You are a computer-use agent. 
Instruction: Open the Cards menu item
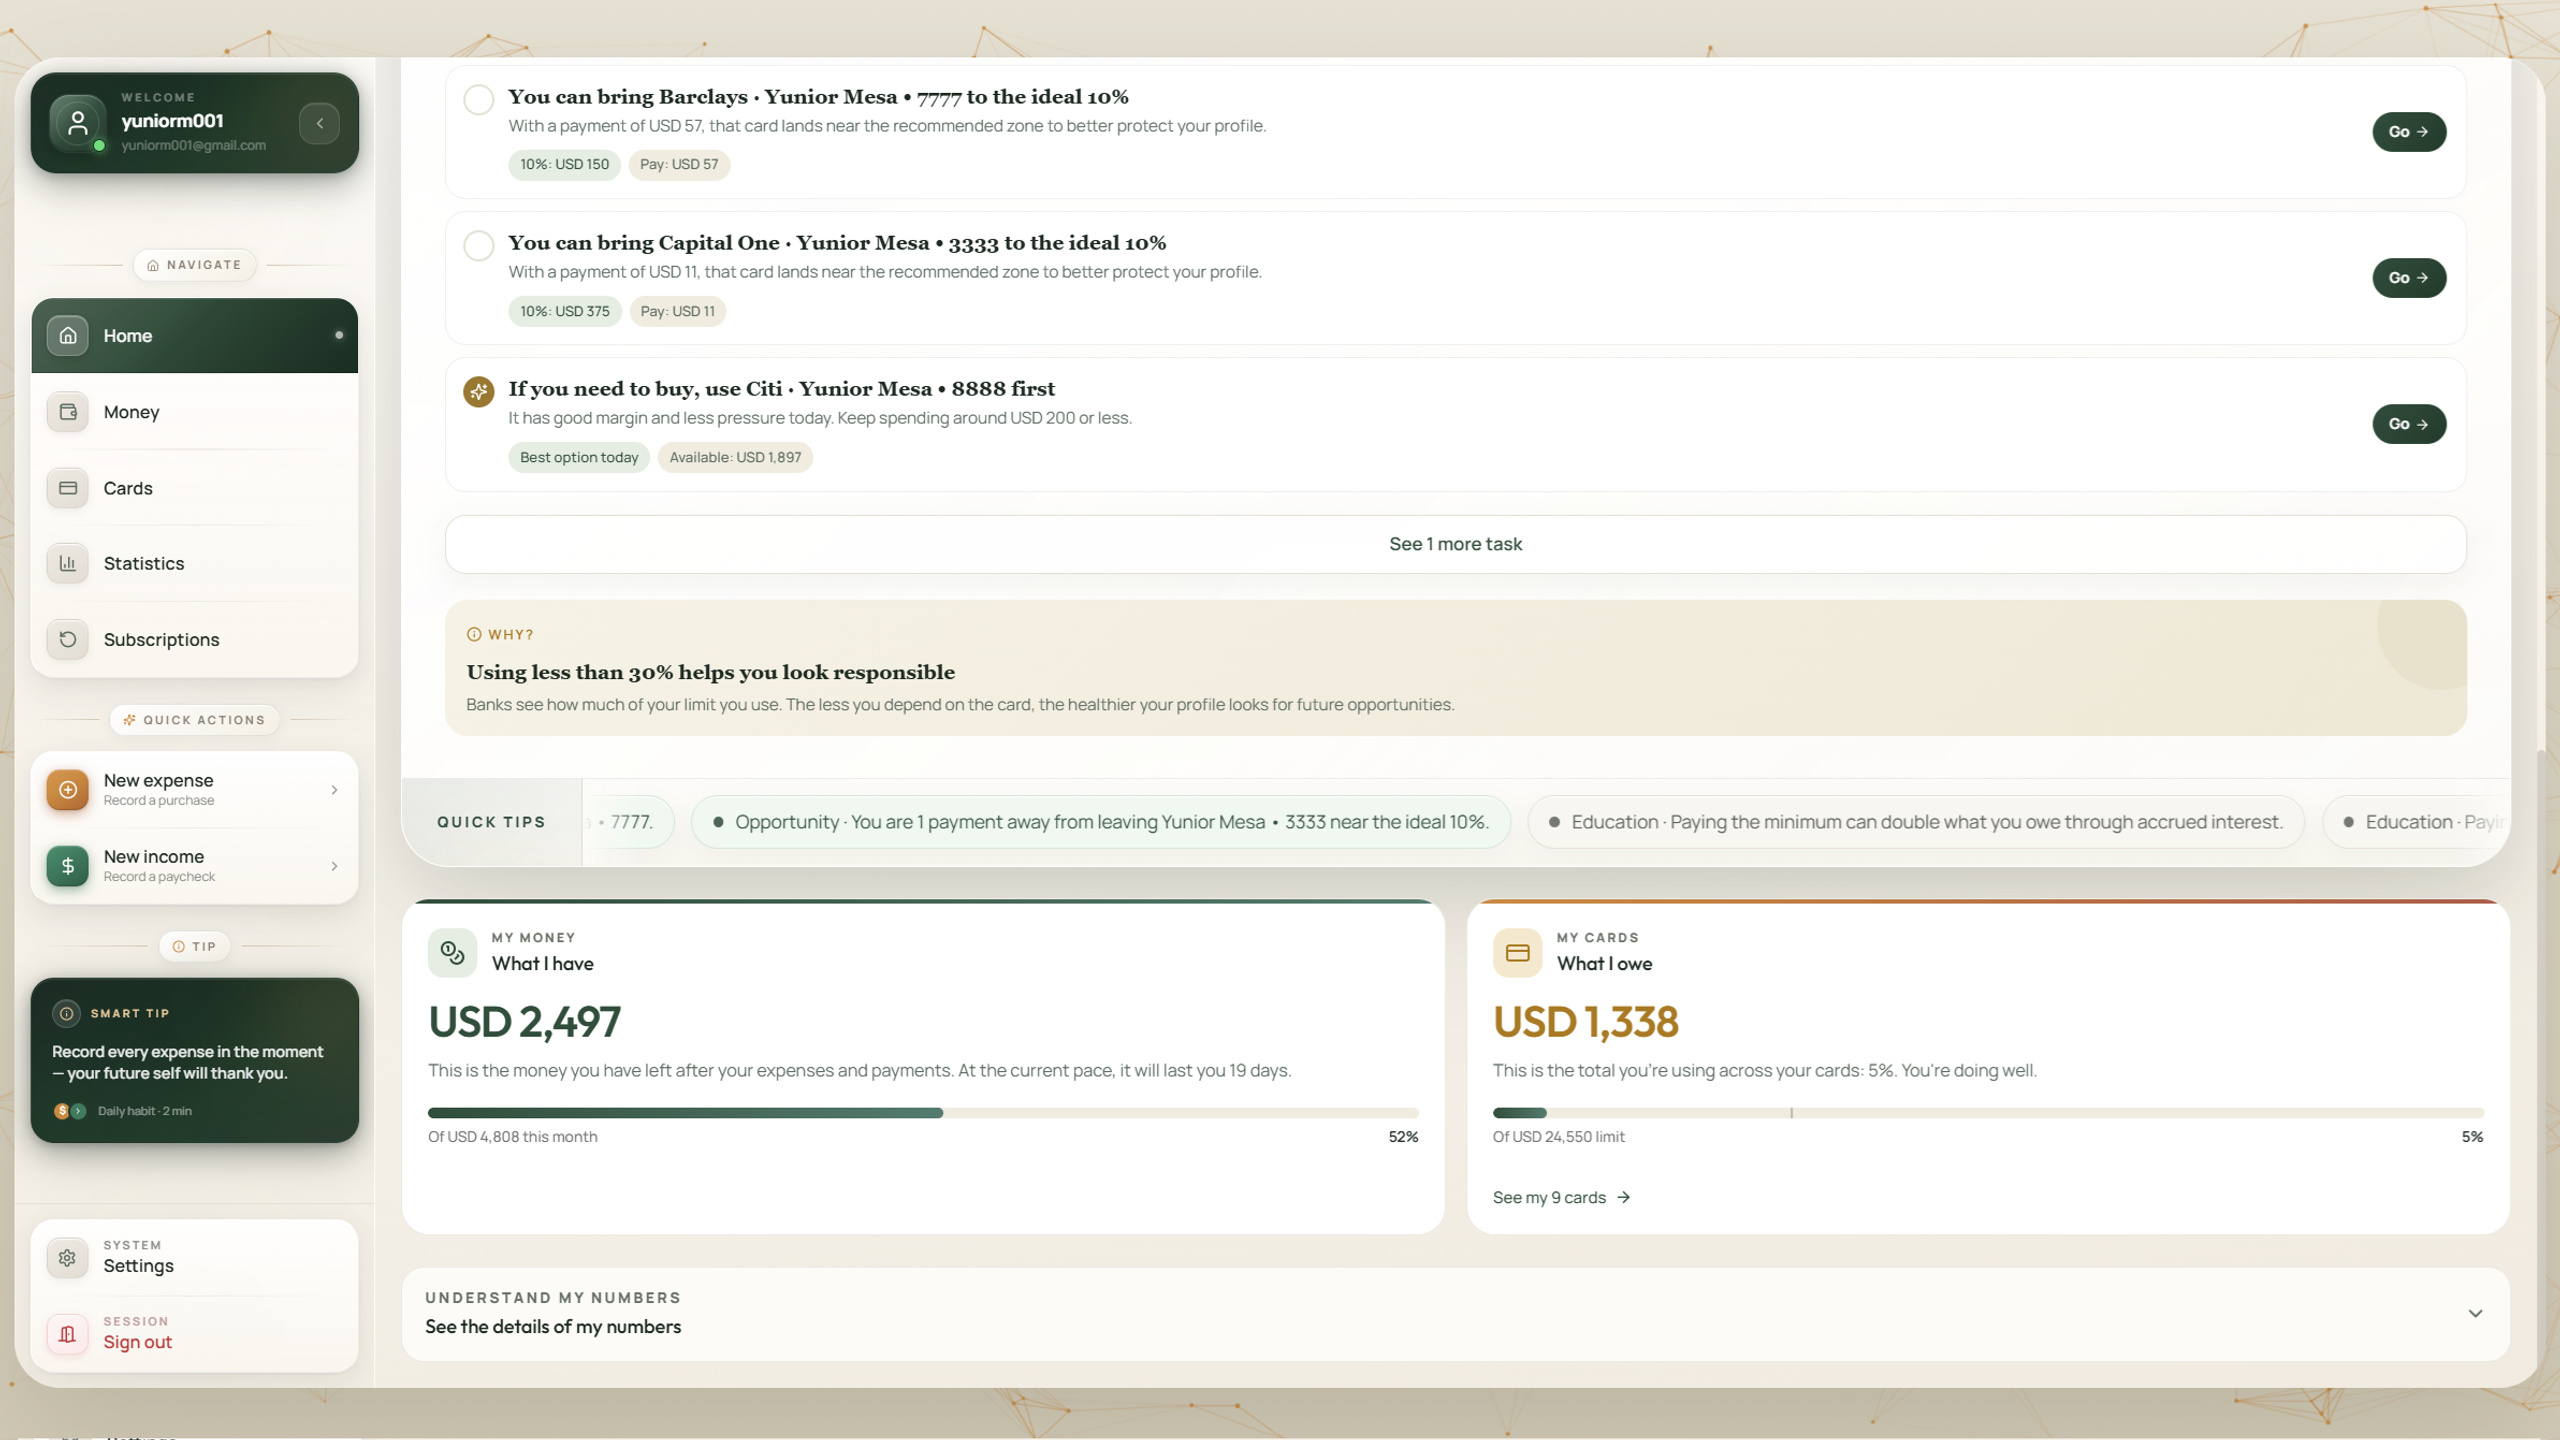[x=195, y=488]
